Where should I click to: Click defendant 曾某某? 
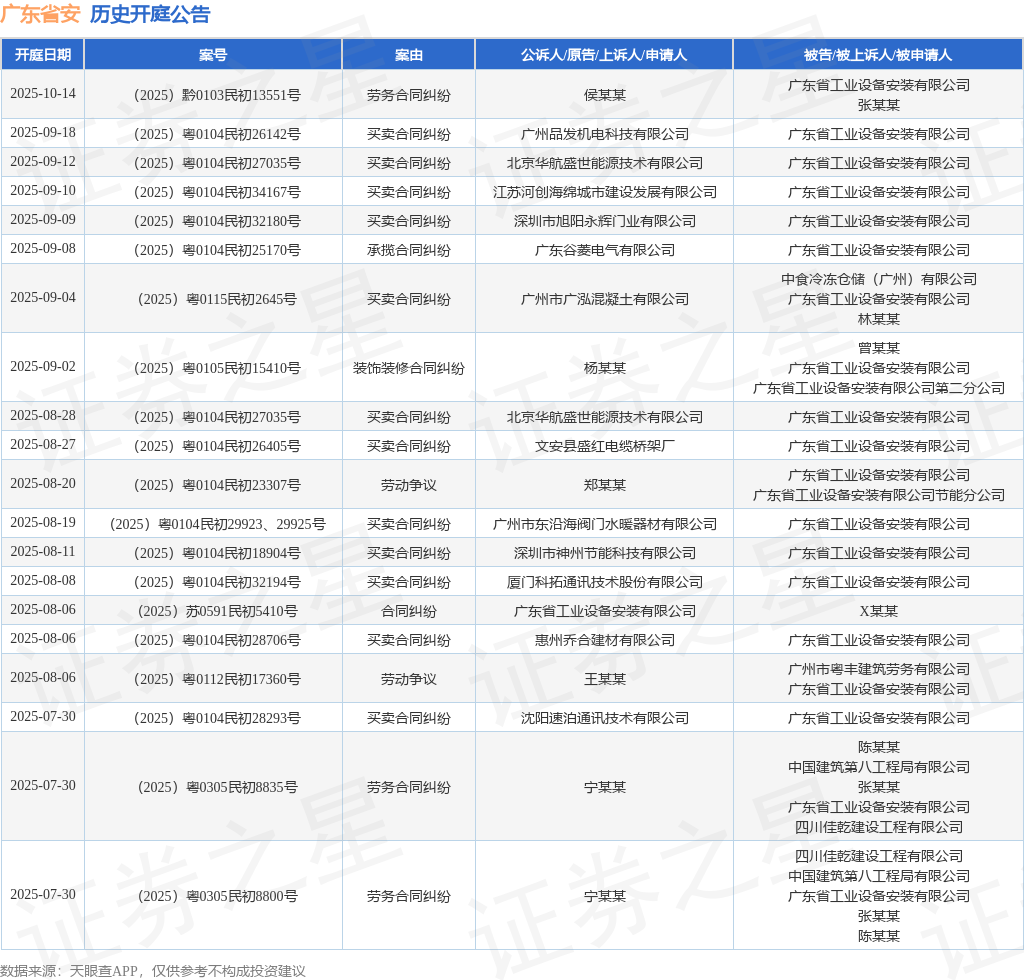[x=879, y=348]
